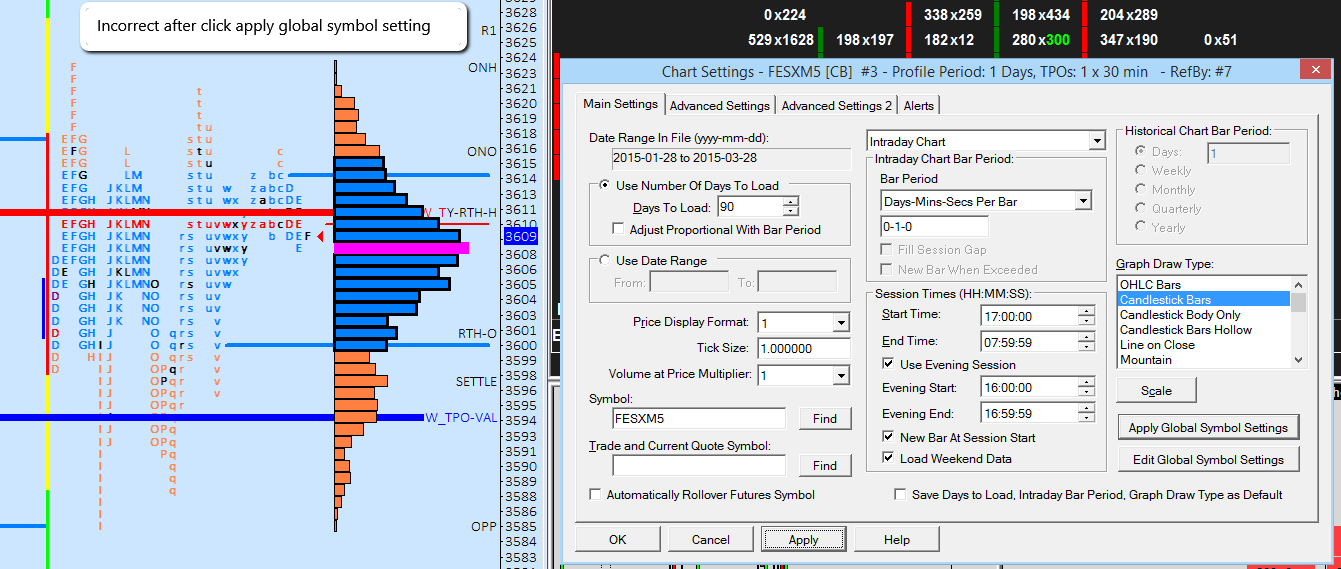
Task: Click Apply Global Symbol Settings button
Action: pyautogui.click(x=1208, y=427)
